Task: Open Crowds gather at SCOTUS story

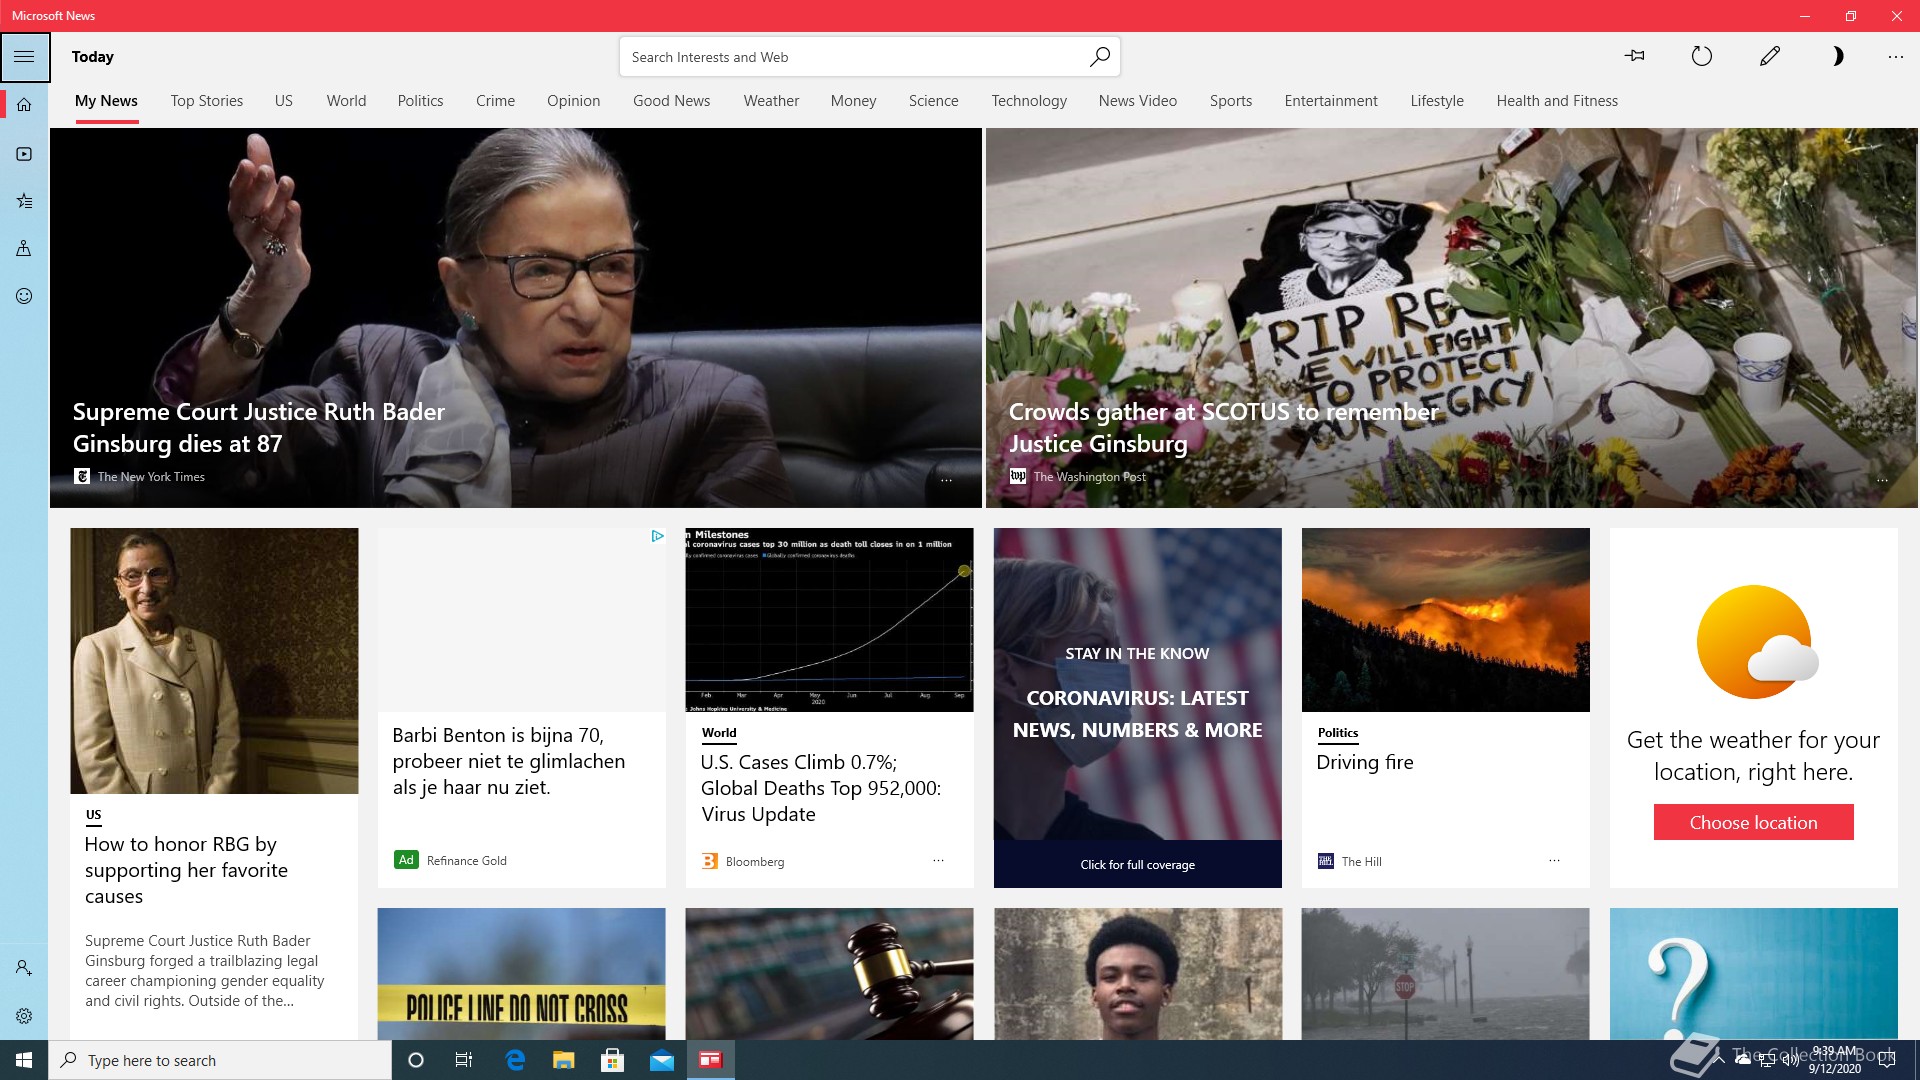Action: click(1223, 428)
